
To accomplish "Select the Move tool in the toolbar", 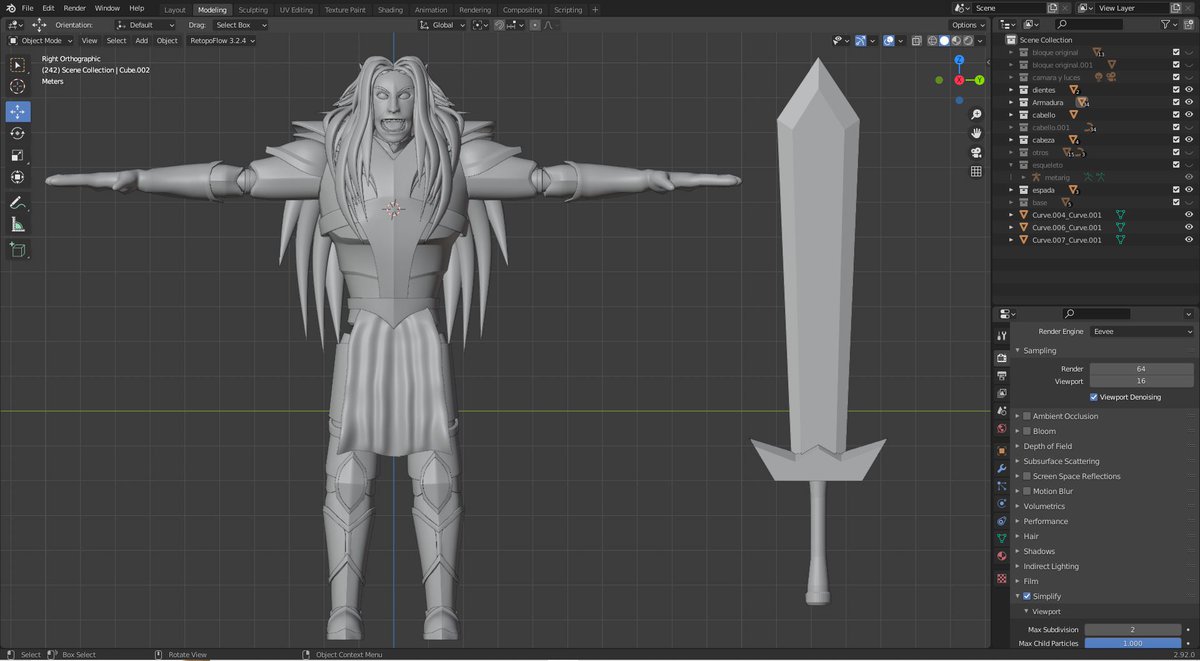I will point(18,110).
